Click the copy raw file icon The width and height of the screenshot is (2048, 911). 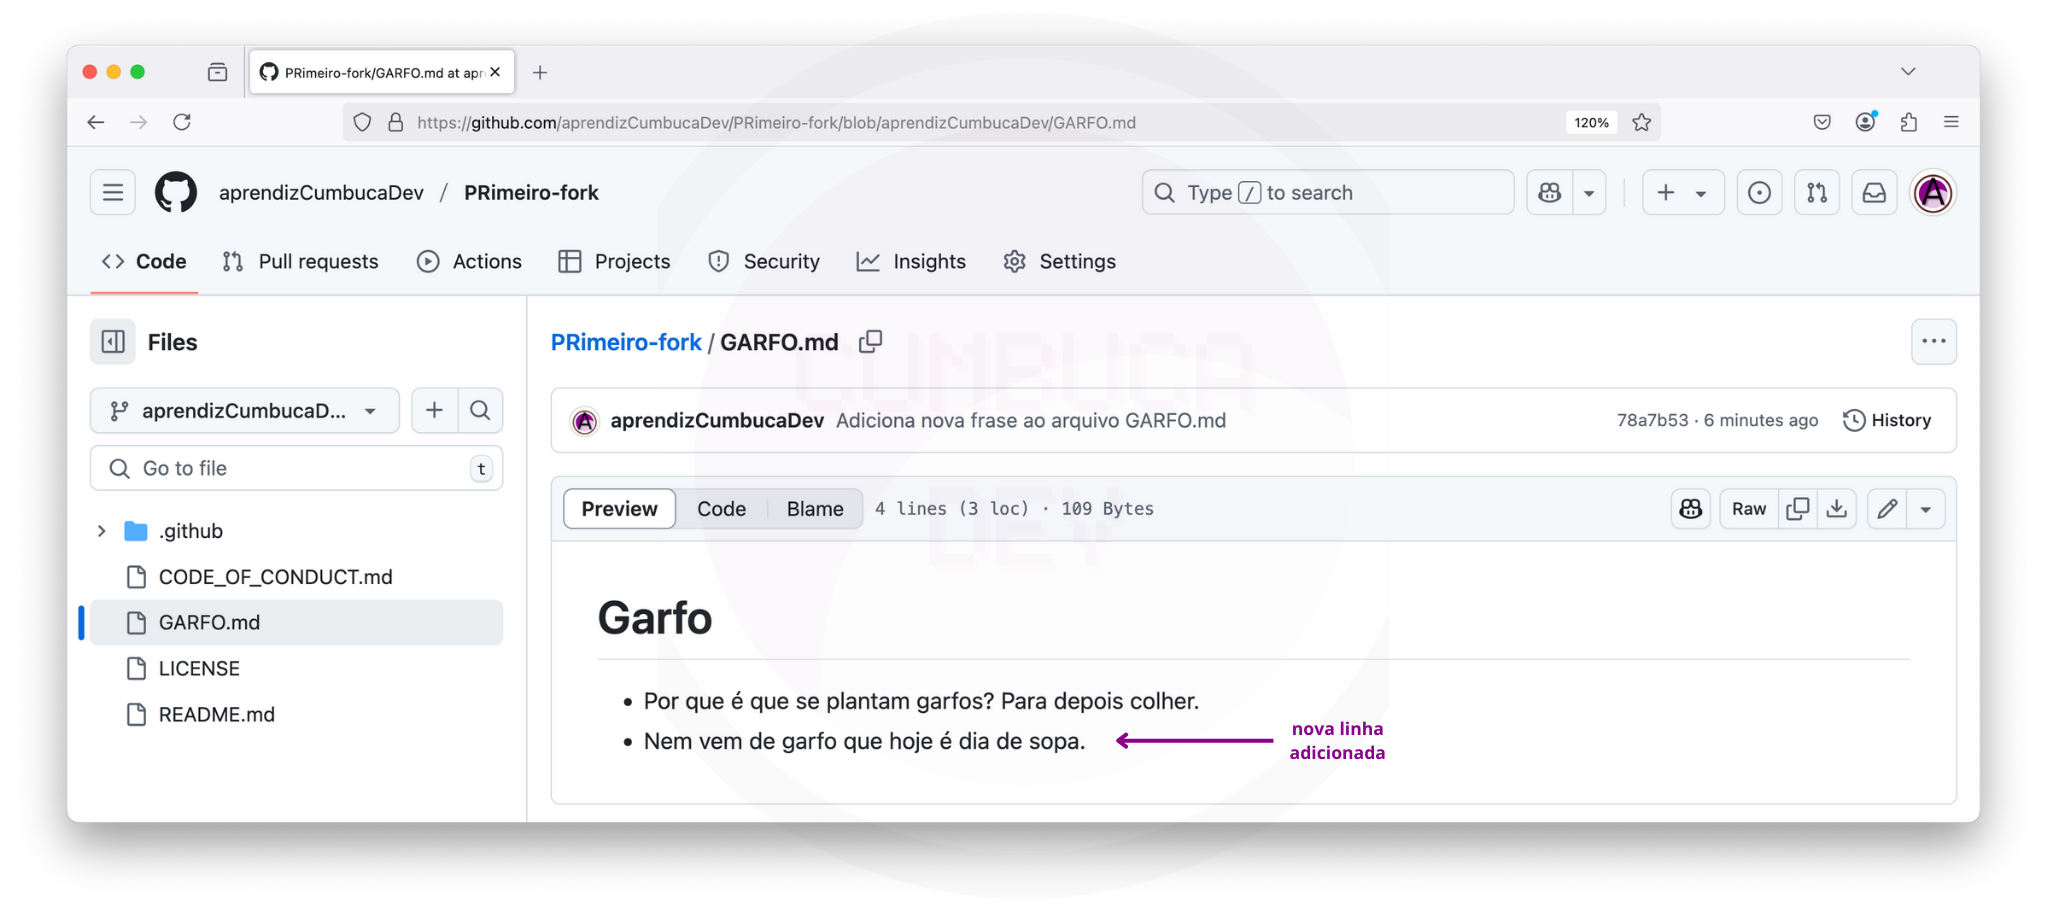coord(1797,509)
